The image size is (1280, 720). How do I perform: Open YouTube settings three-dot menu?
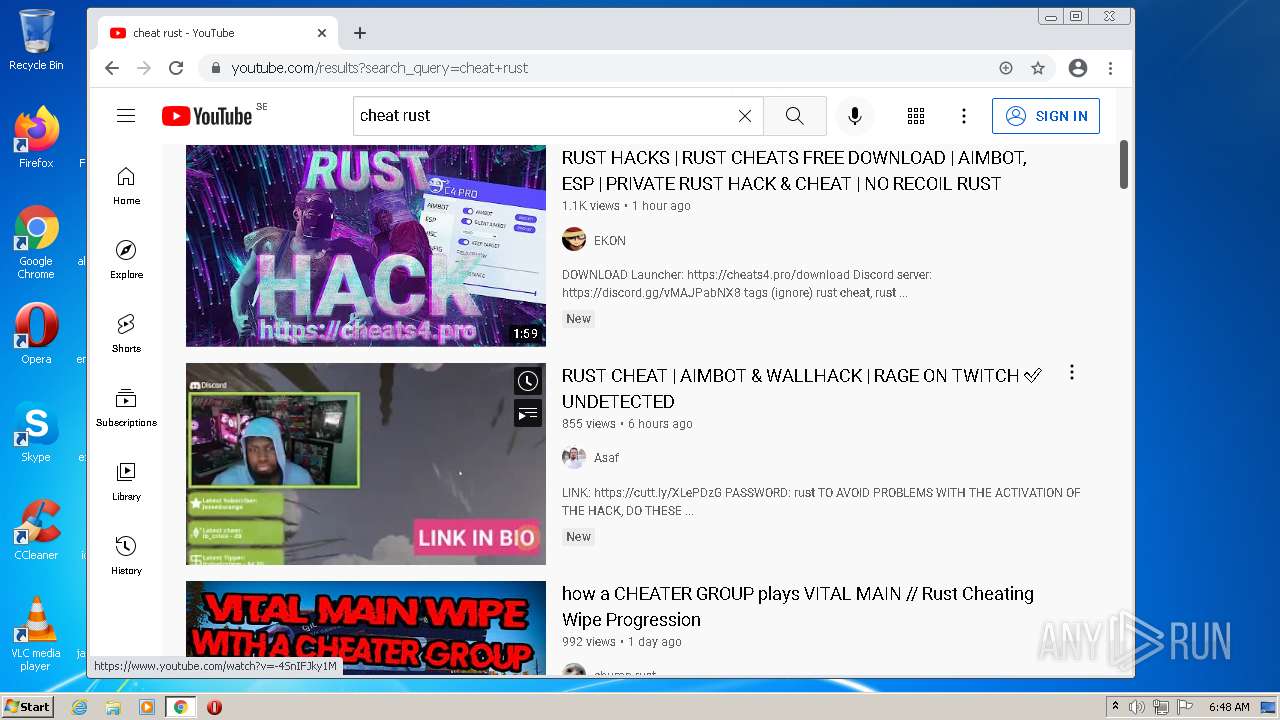964,116
